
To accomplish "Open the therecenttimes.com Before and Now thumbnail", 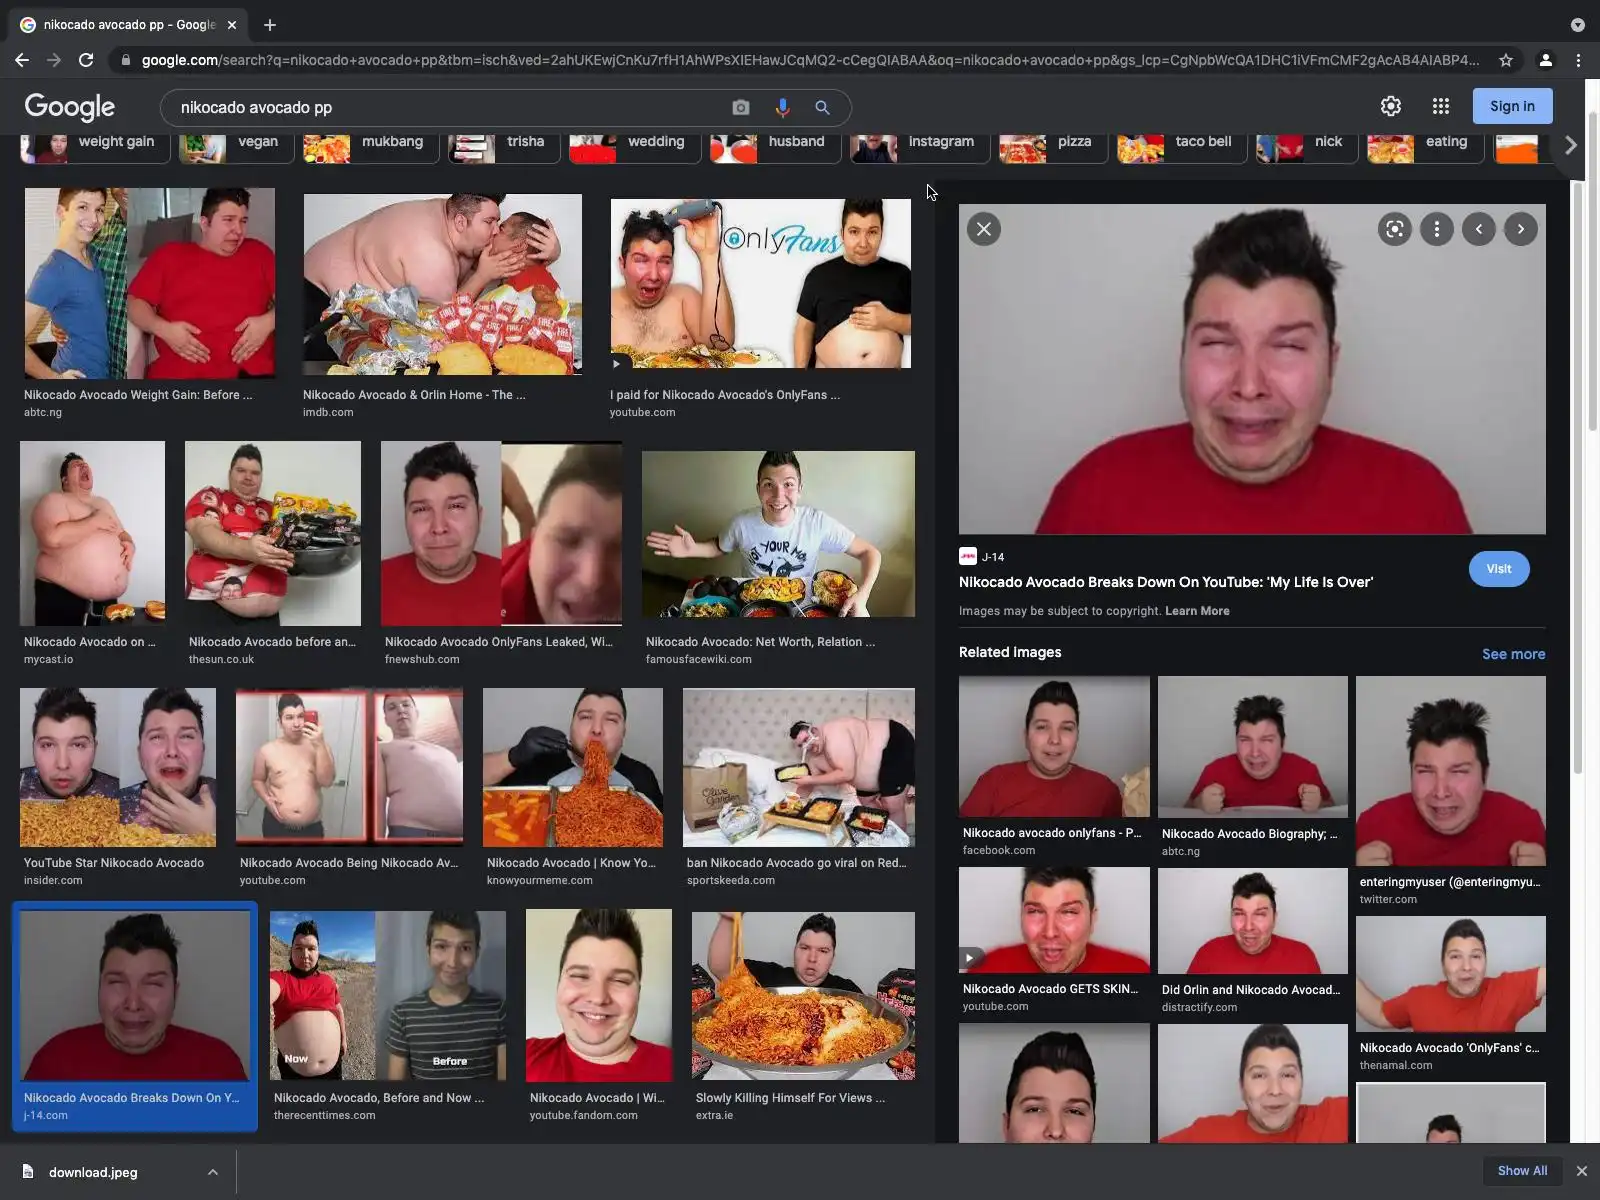I will pos(388,995).
